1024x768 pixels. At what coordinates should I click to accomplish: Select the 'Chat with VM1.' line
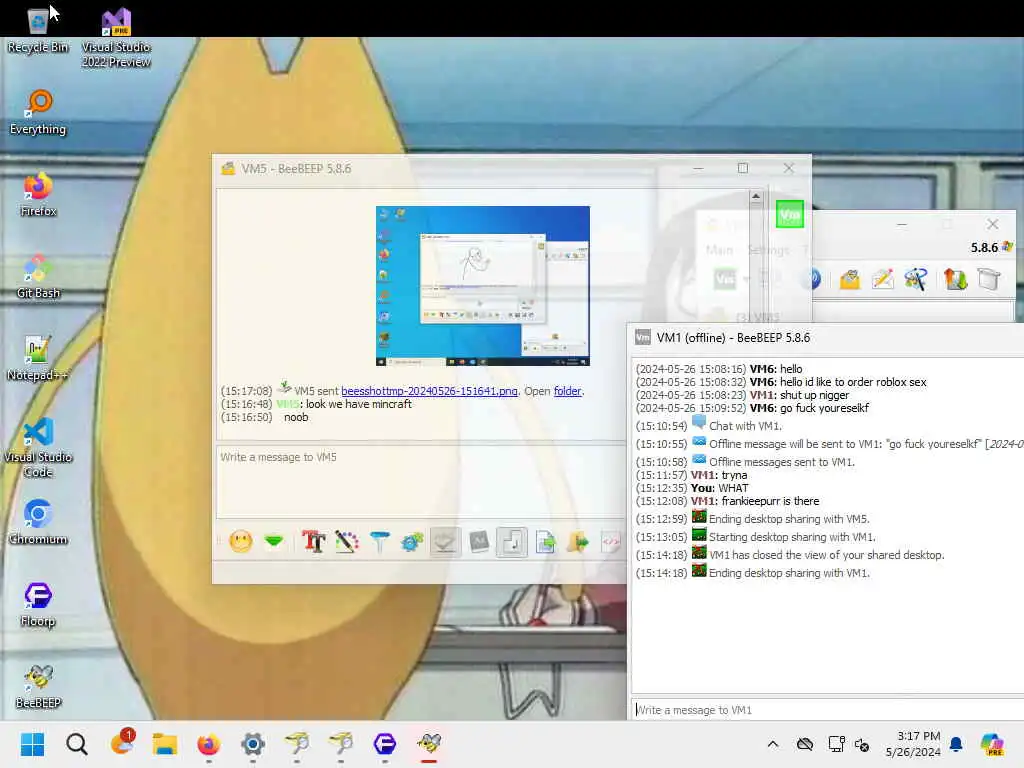coord(709,426)
